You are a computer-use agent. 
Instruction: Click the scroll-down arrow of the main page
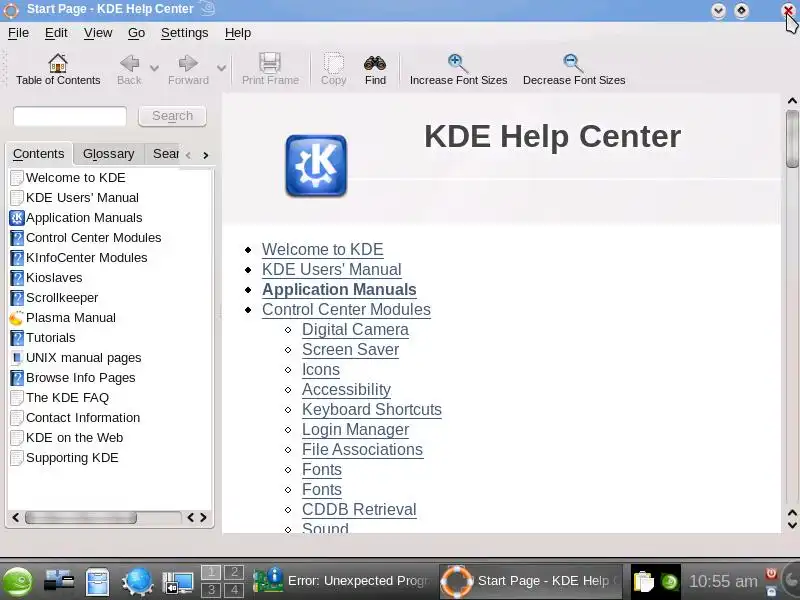pos(792,524)
